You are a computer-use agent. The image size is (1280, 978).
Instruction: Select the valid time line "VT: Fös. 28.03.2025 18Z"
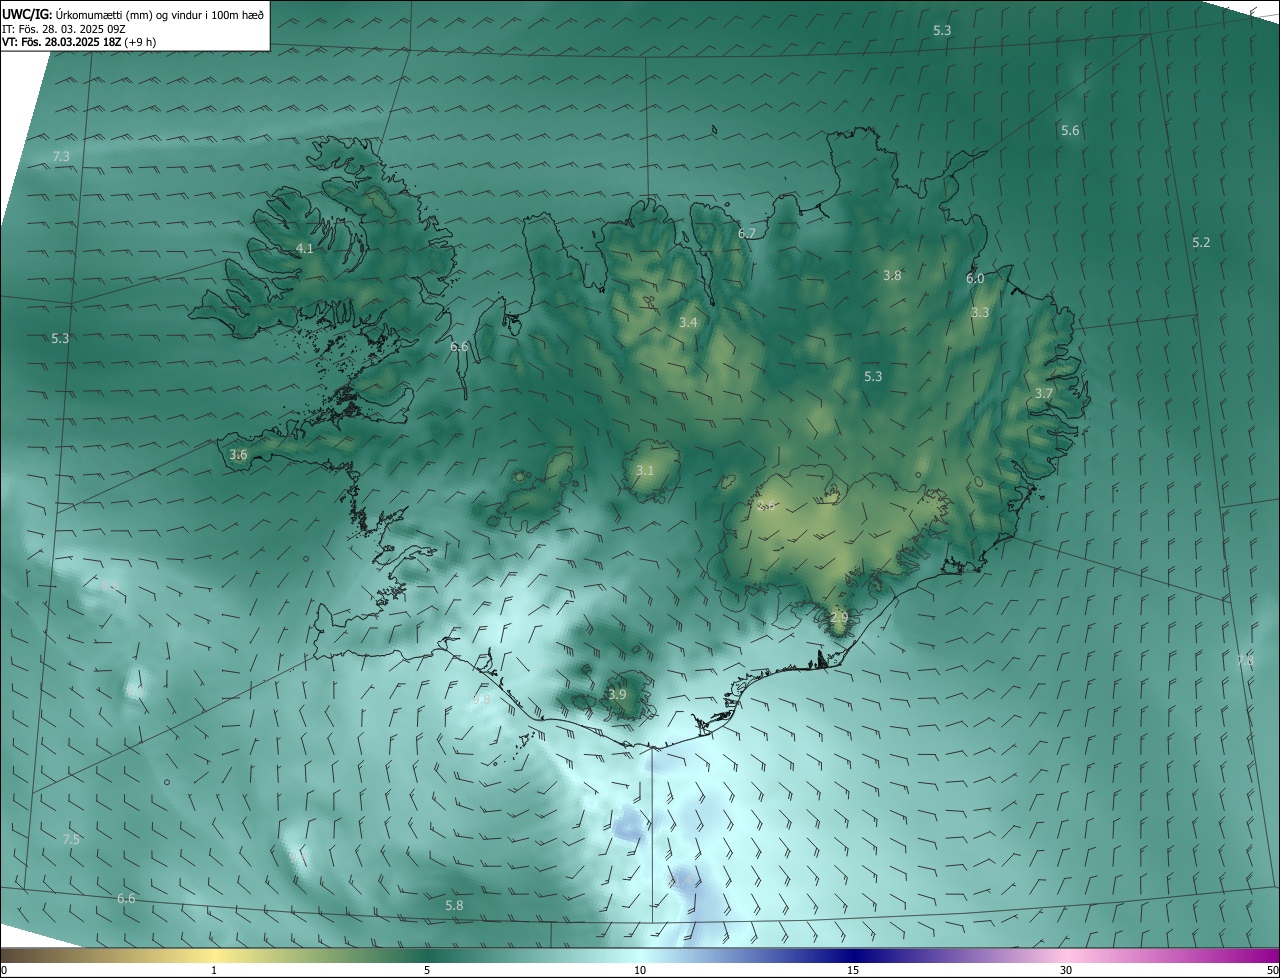tap(62, 42)
